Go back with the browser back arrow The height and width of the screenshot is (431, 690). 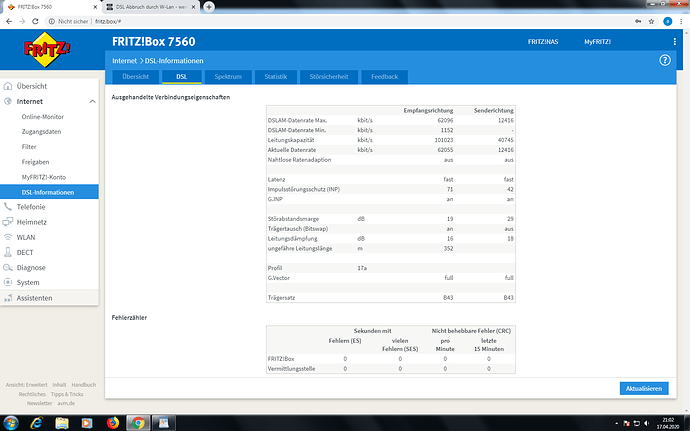tap(9, 21)
